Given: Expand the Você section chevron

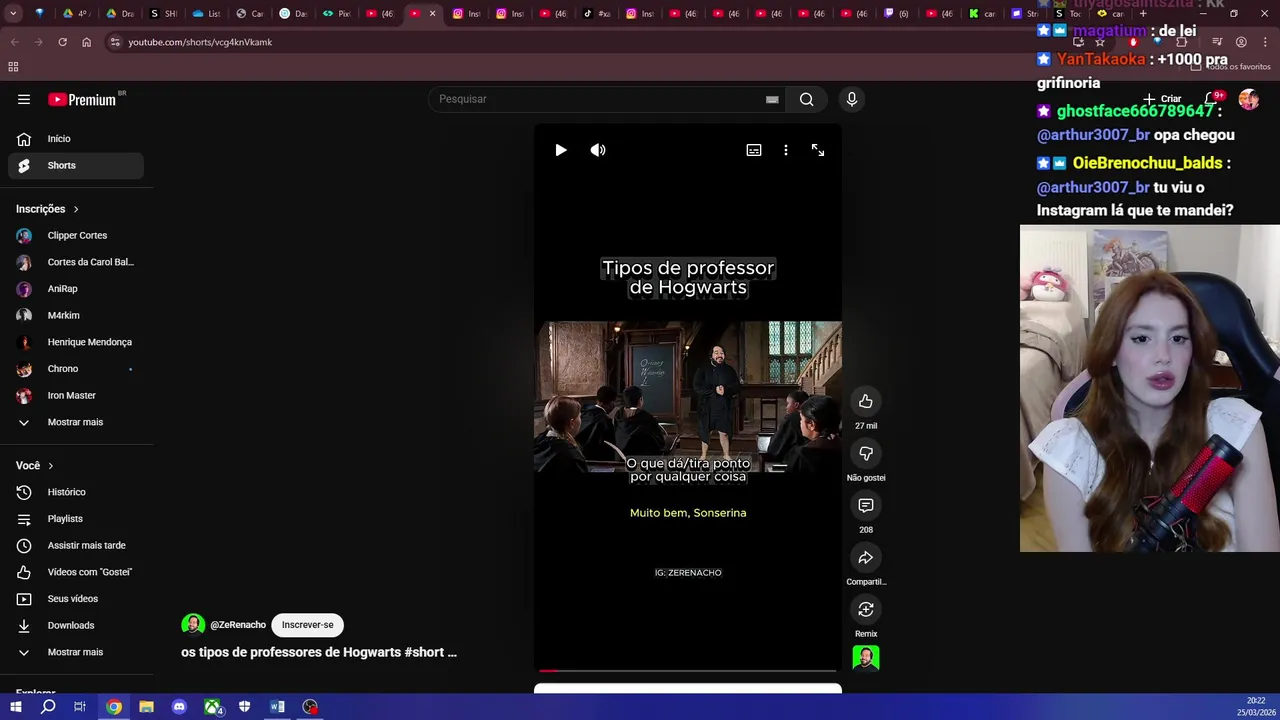Looking at the screenshot, I should [51, 466].
